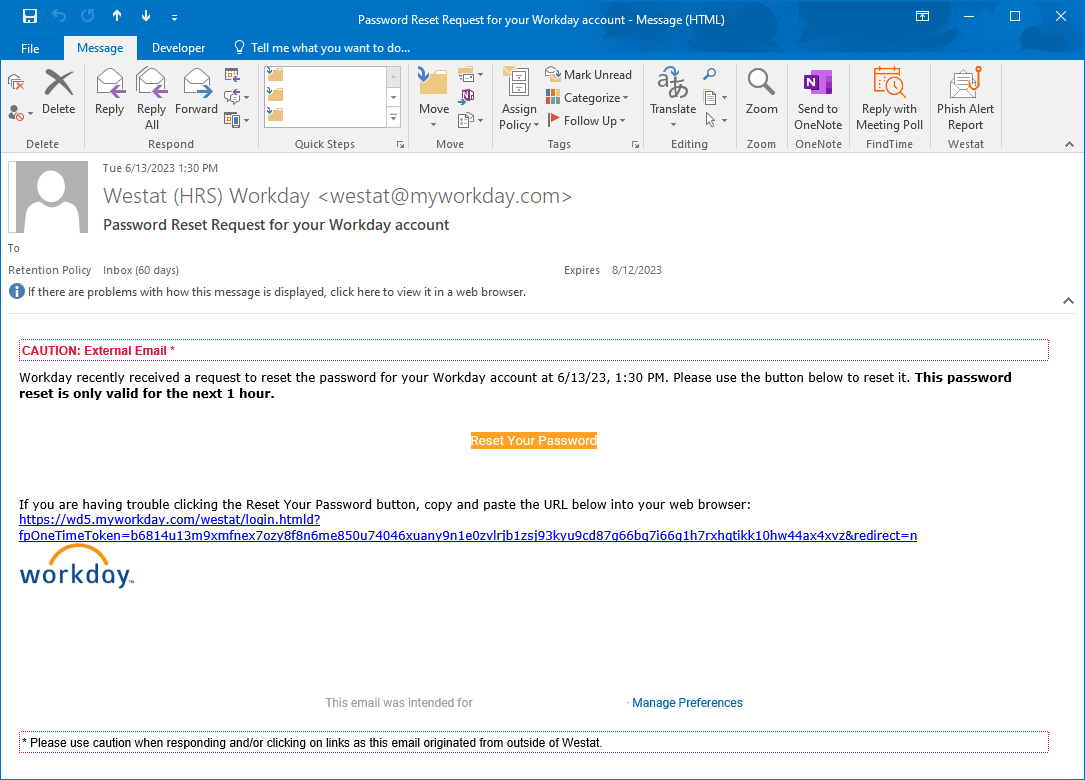
Task: Open the Manage Quick Steps dialog launcher
Action: (x=400, y=144)
